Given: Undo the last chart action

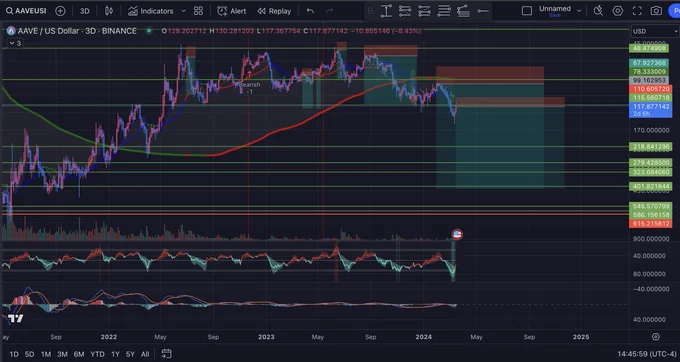Looking at the screenshot, I should click(310, 11).
